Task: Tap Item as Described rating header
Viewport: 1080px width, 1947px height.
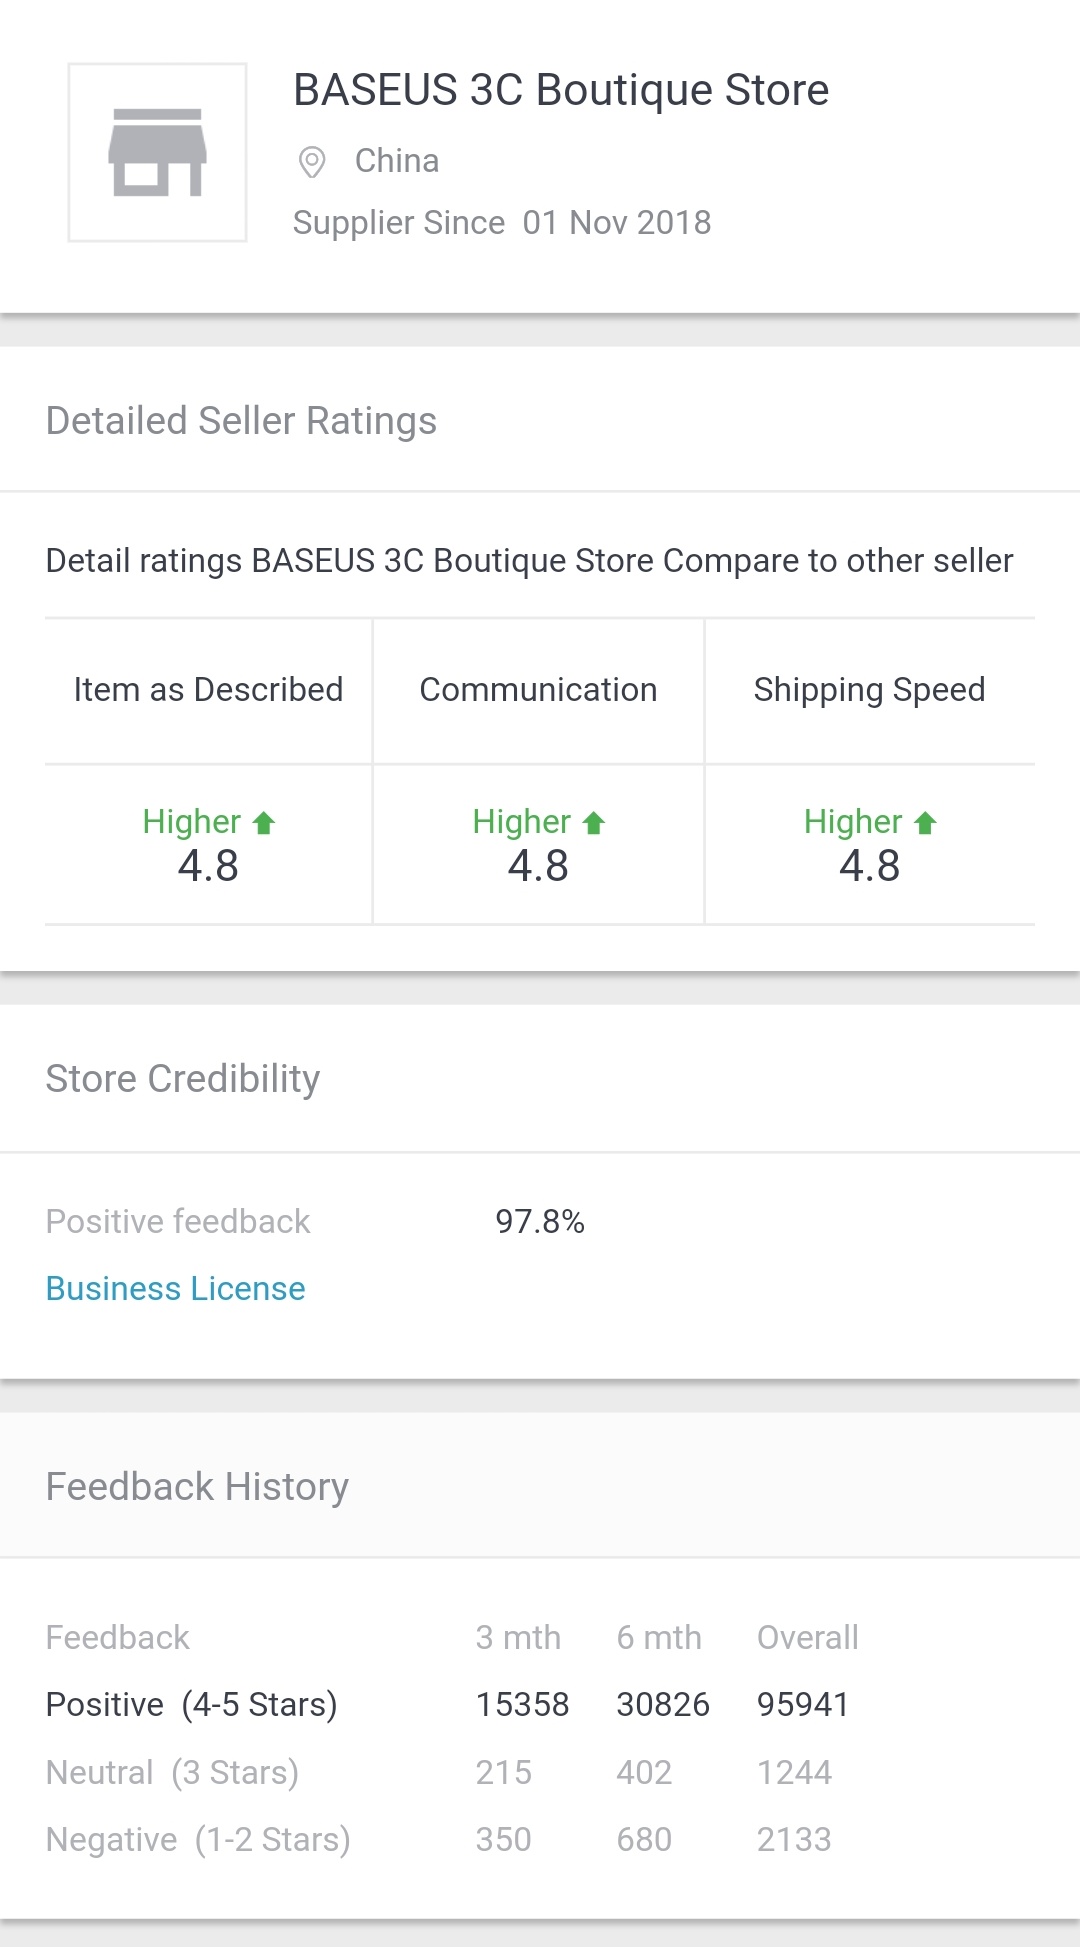Action: (208, 690)
